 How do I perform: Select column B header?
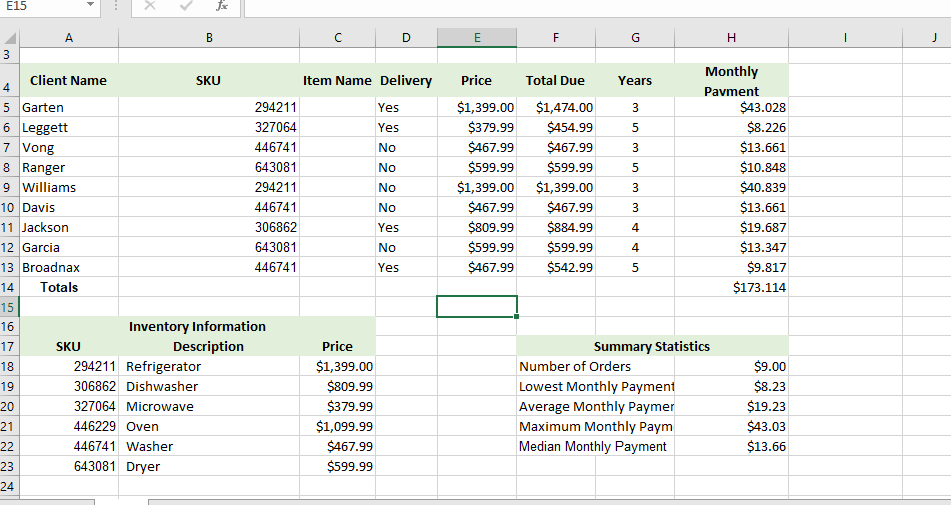click(209, 38)
